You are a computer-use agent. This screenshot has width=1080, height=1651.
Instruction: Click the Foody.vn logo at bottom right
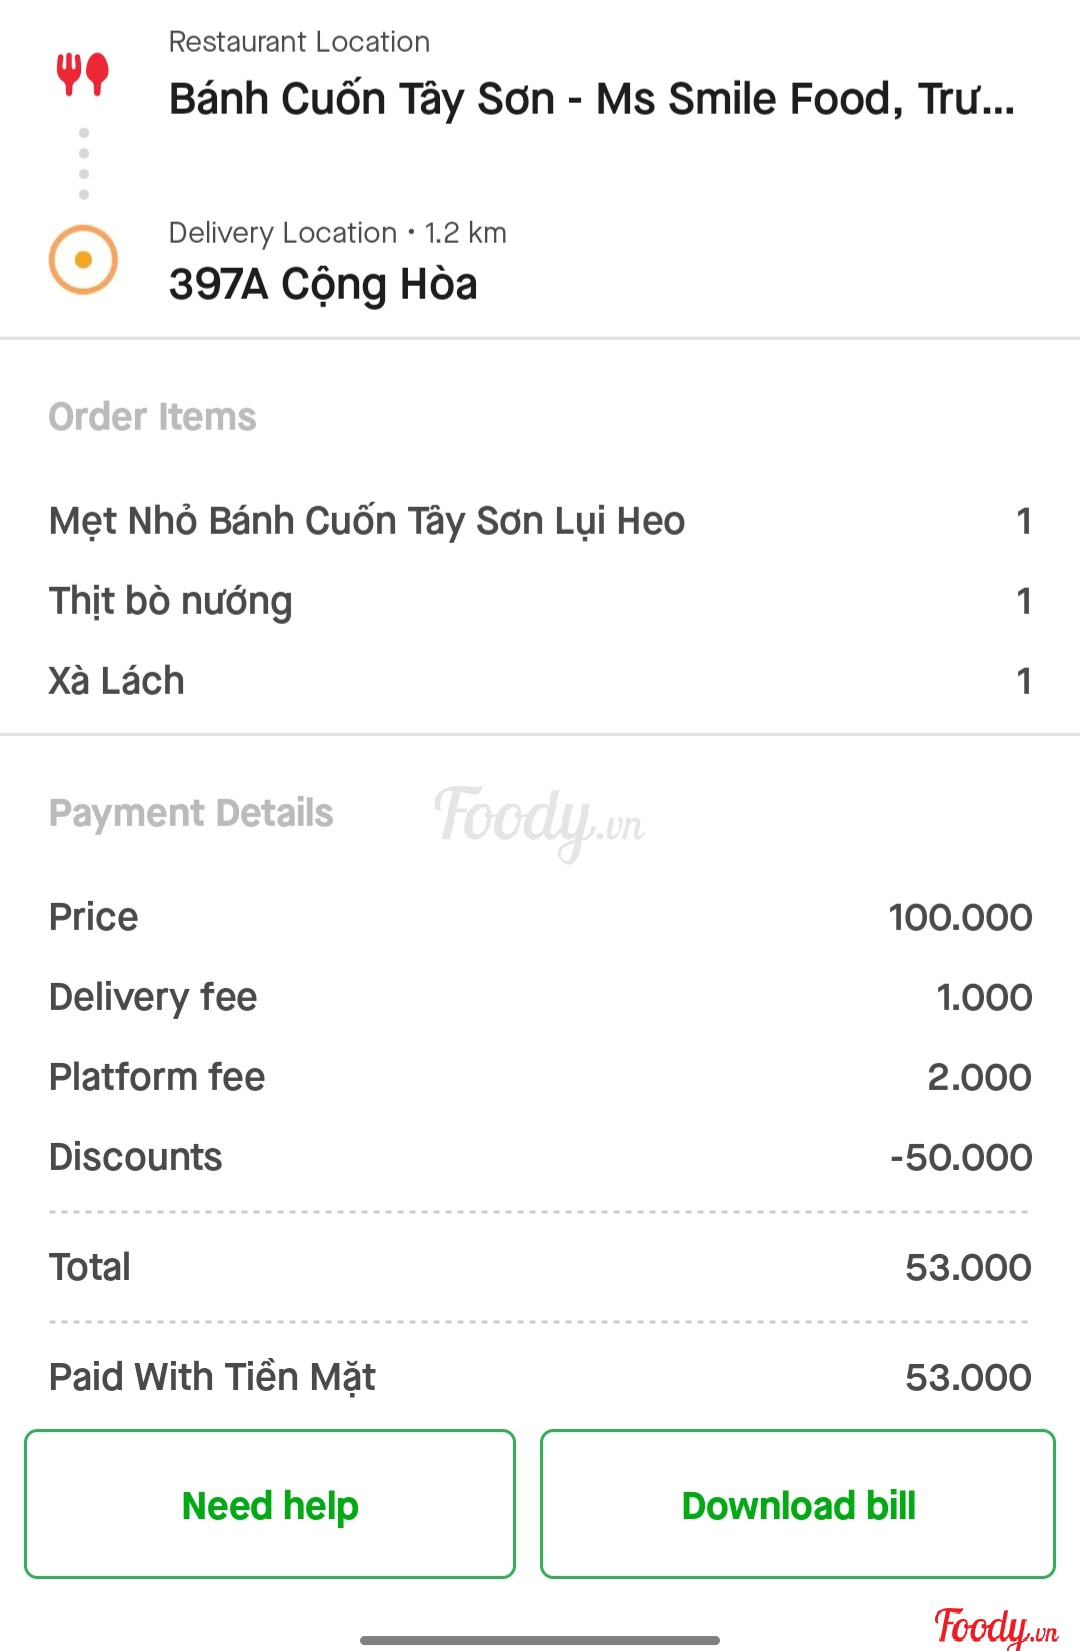(995, 1626)
